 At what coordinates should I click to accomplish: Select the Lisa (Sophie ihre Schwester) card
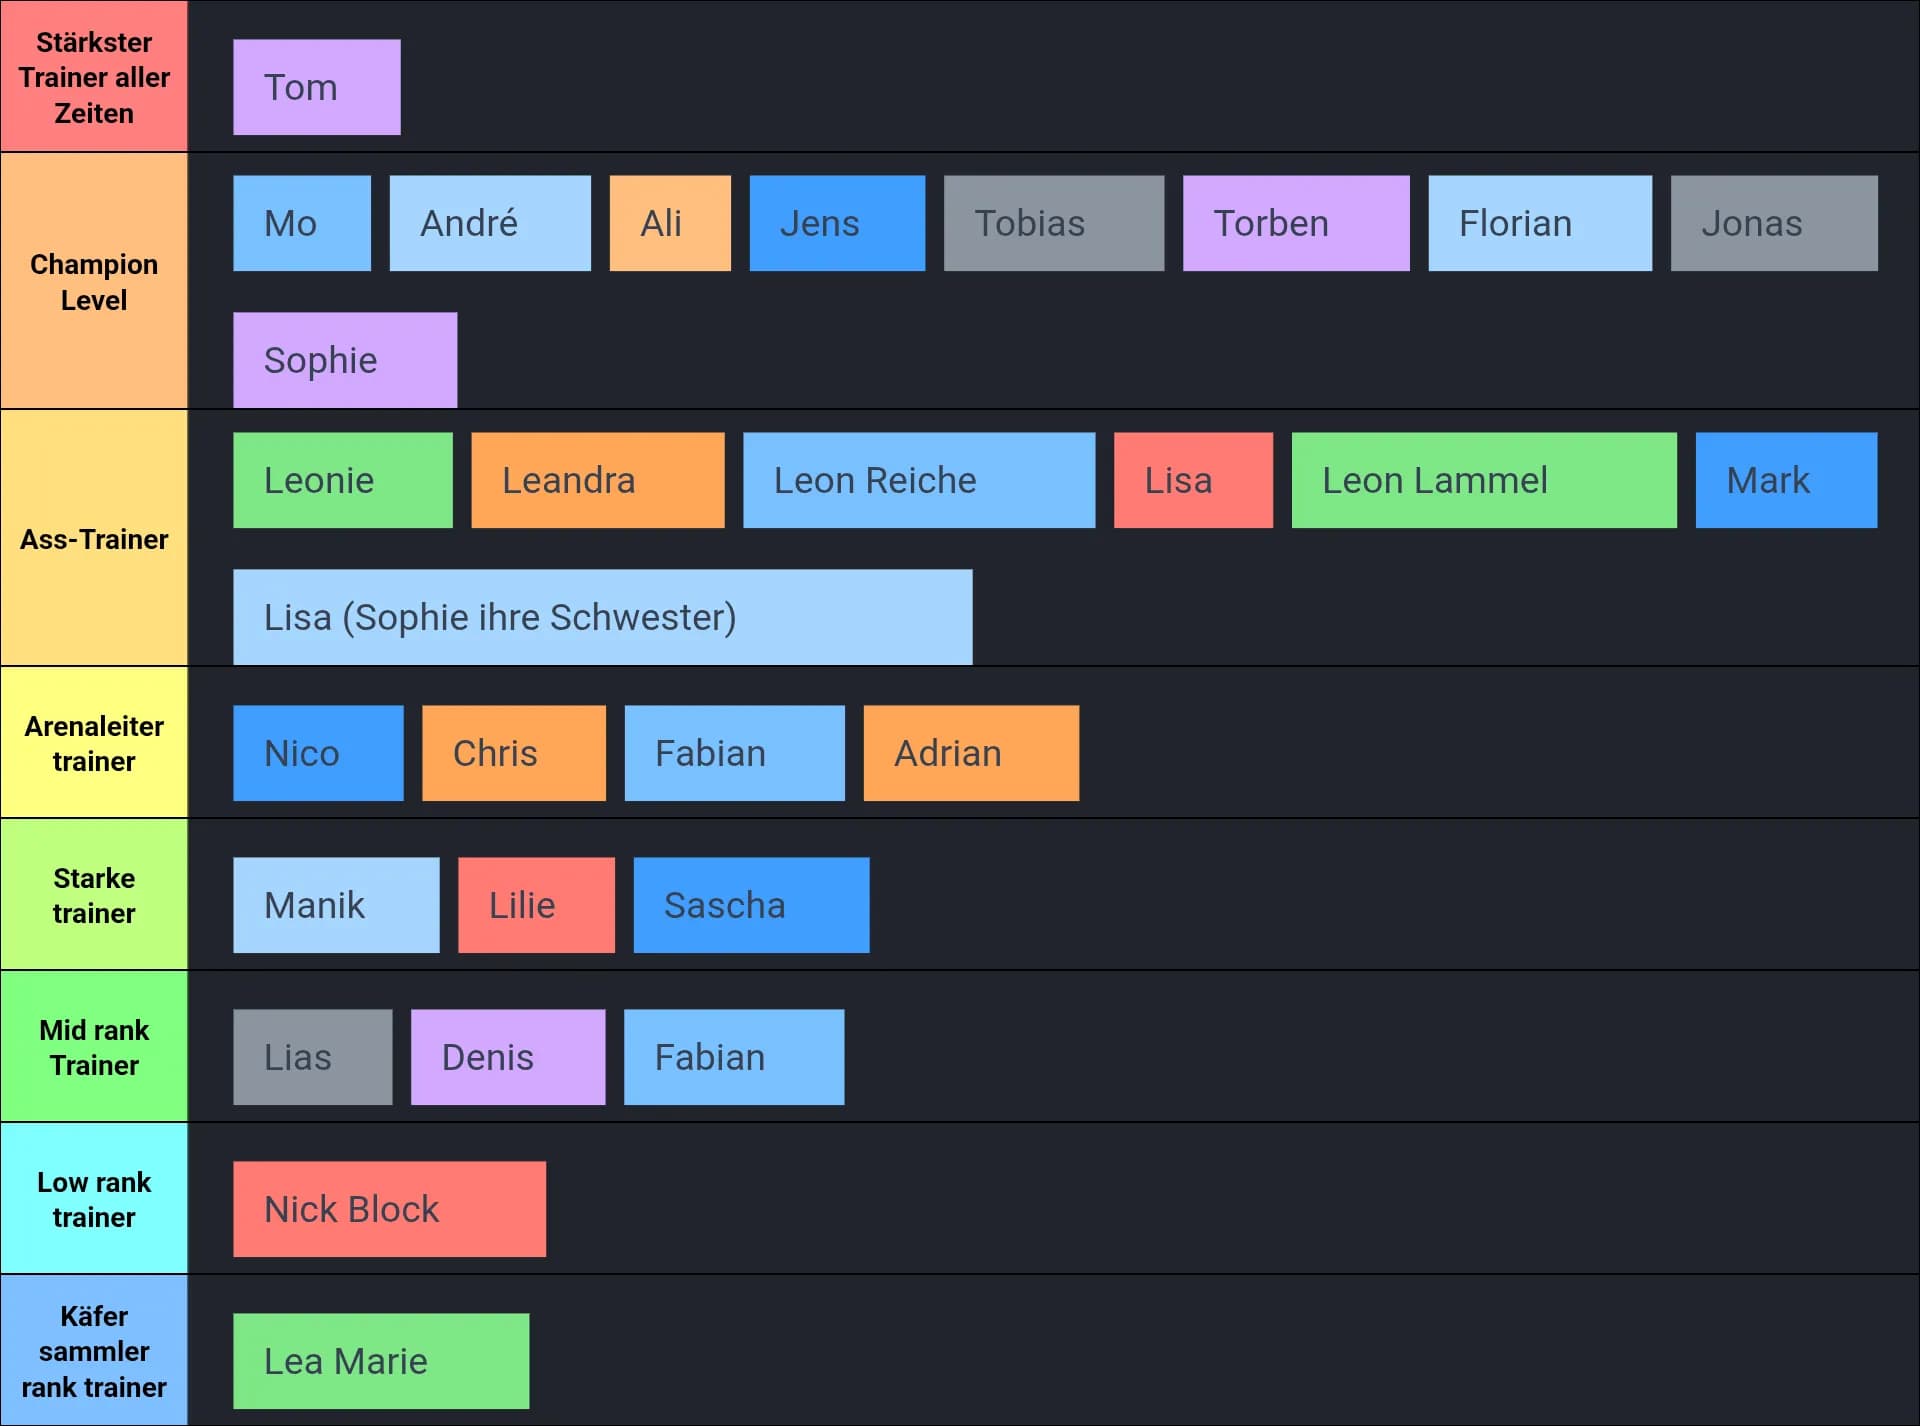coord(602,617)
